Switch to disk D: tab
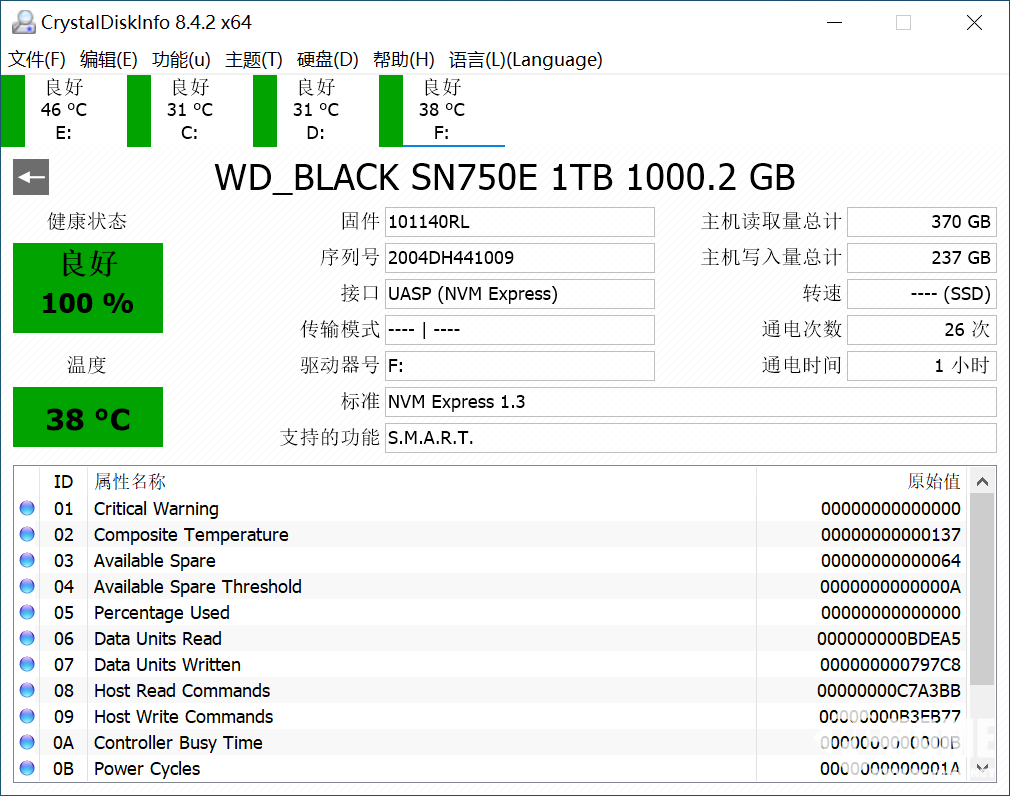 tap(316, 110)
